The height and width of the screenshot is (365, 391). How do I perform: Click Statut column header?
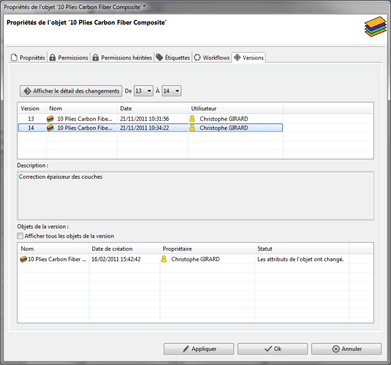302,249
